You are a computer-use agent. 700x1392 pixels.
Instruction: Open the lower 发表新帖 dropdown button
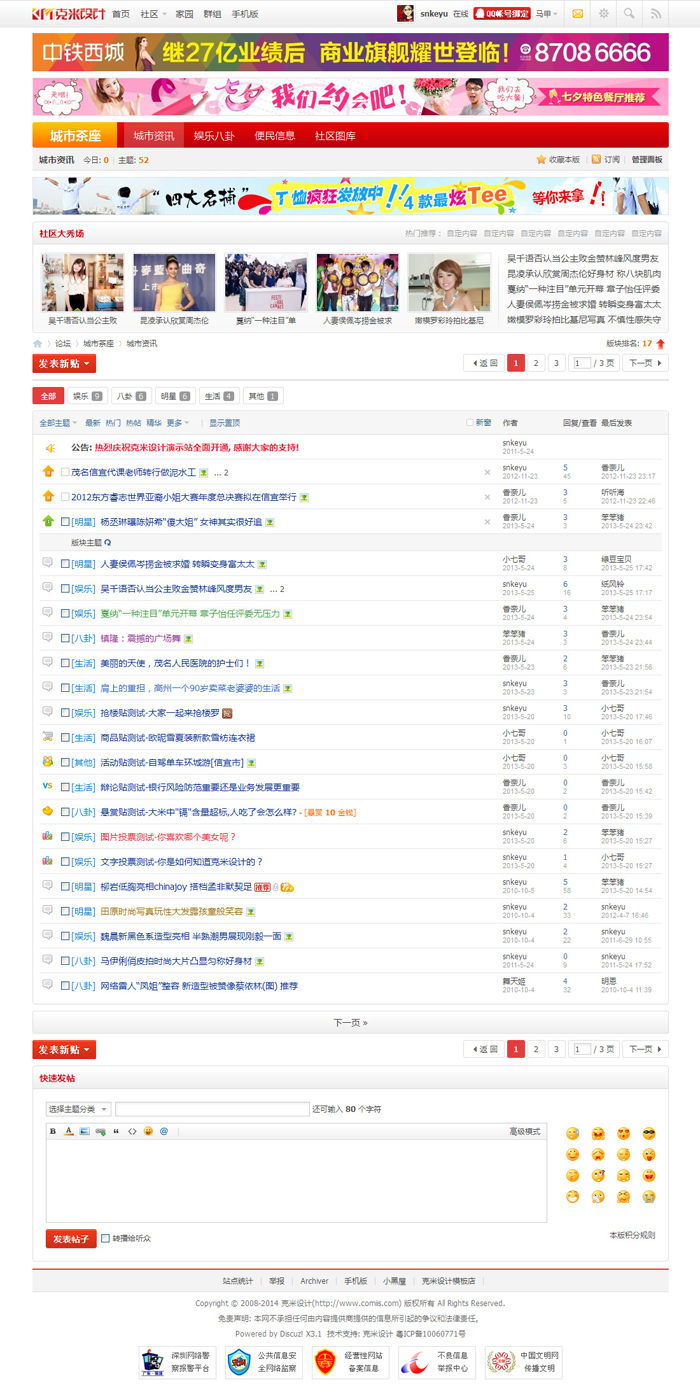pos(64,1049)
